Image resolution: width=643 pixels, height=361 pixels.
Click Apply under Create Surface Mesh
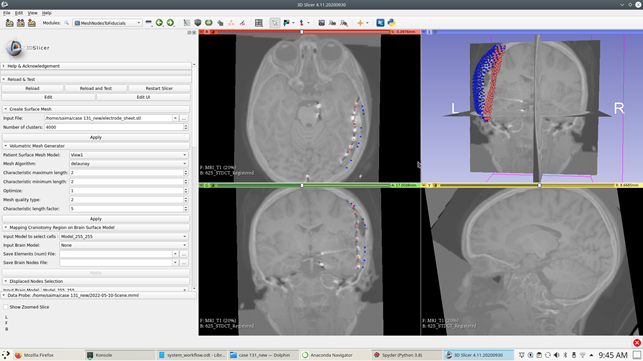(96, 137)
